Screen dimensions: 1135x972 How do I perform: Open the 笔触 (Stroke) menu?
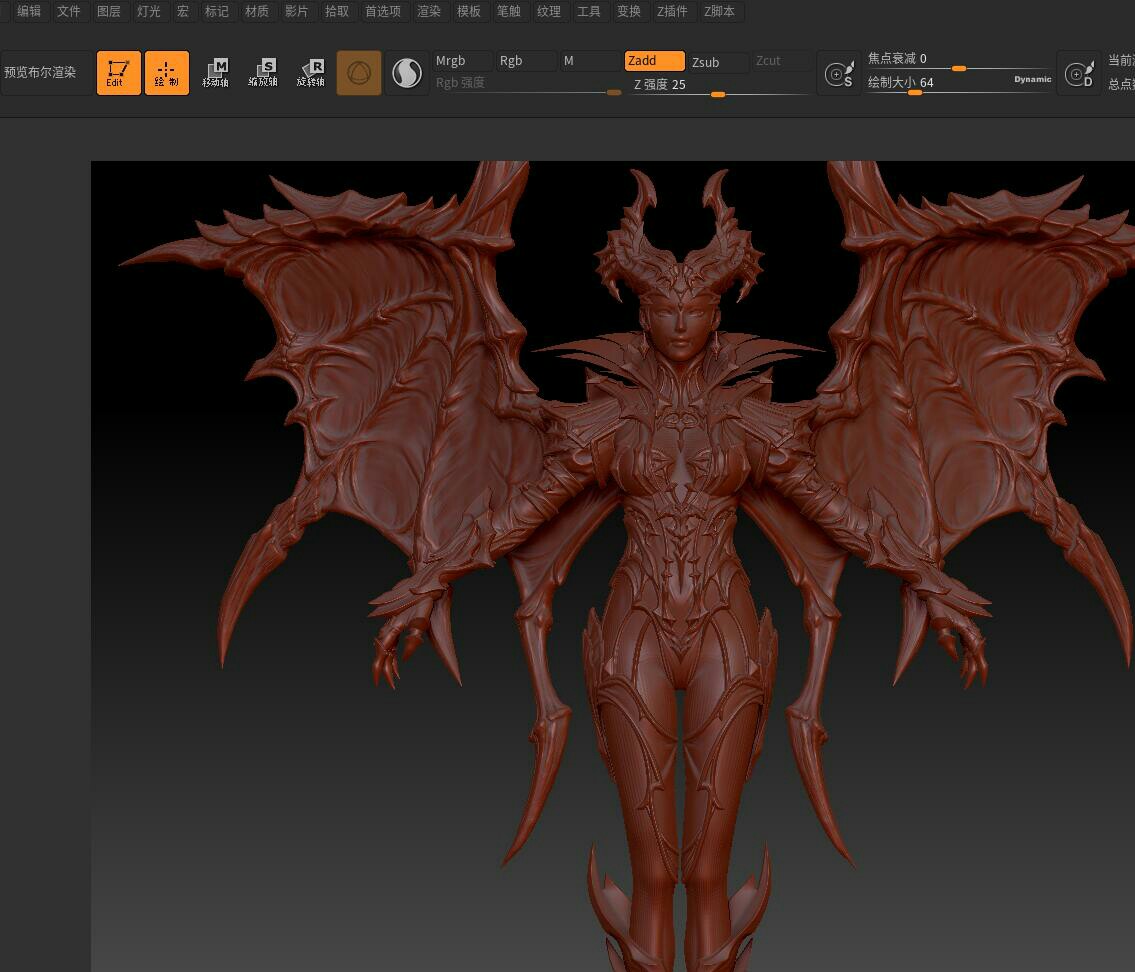tap(509, 12)
